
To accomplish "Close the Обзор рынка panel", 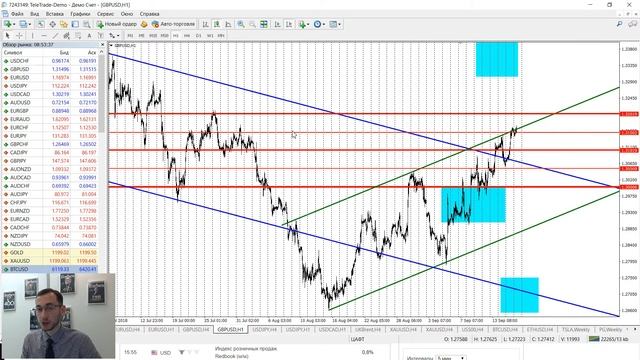I will click(102, 44).
